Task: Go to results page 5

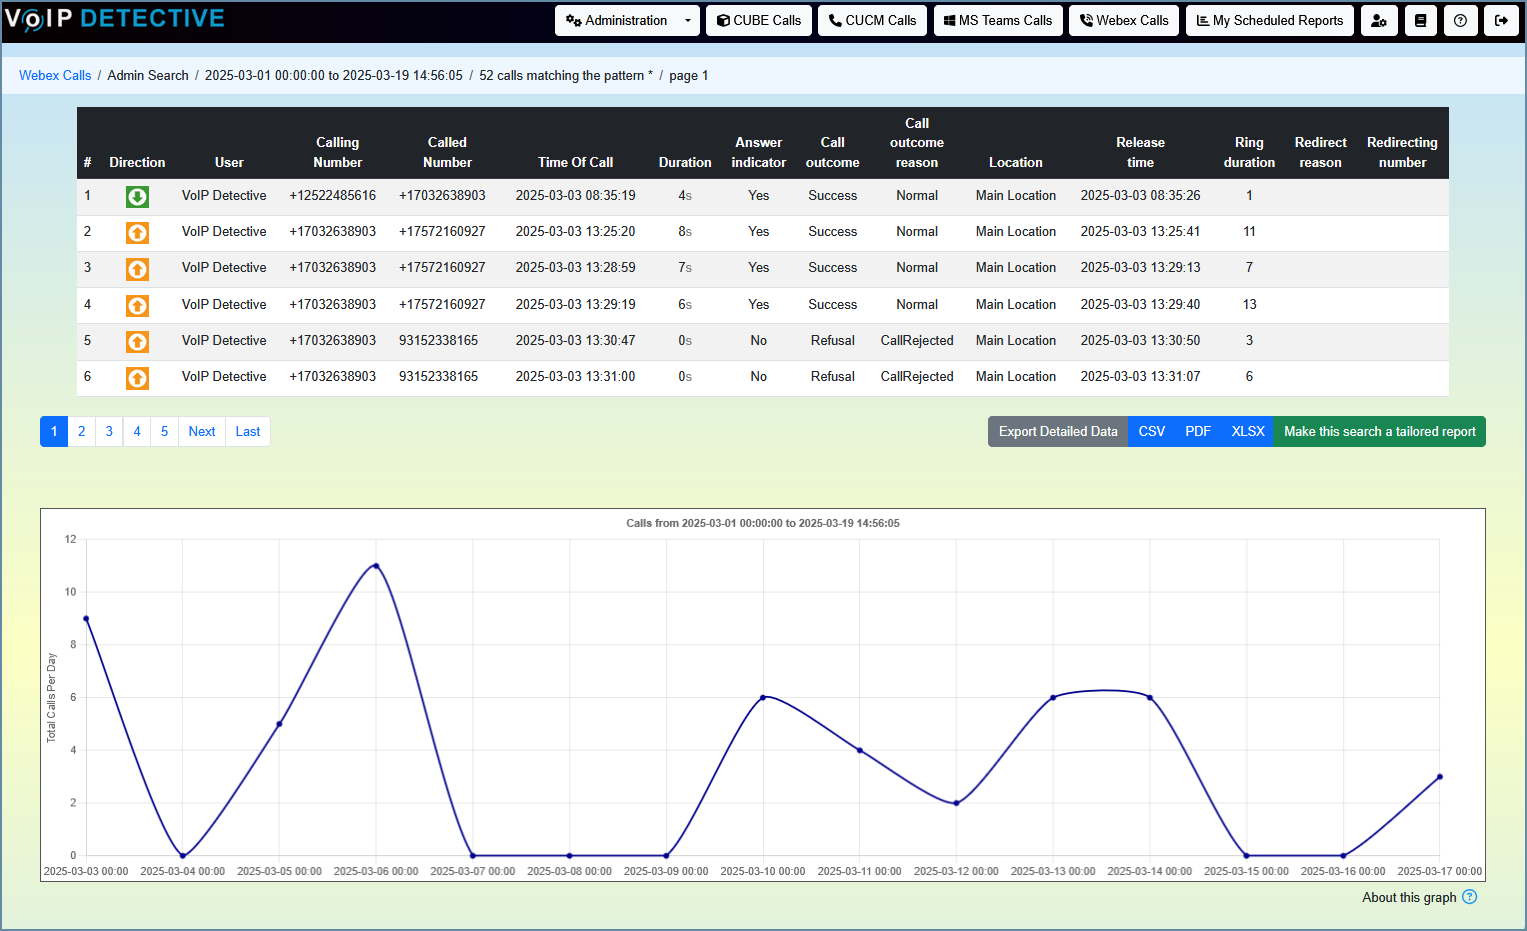Action: (165, 431)
